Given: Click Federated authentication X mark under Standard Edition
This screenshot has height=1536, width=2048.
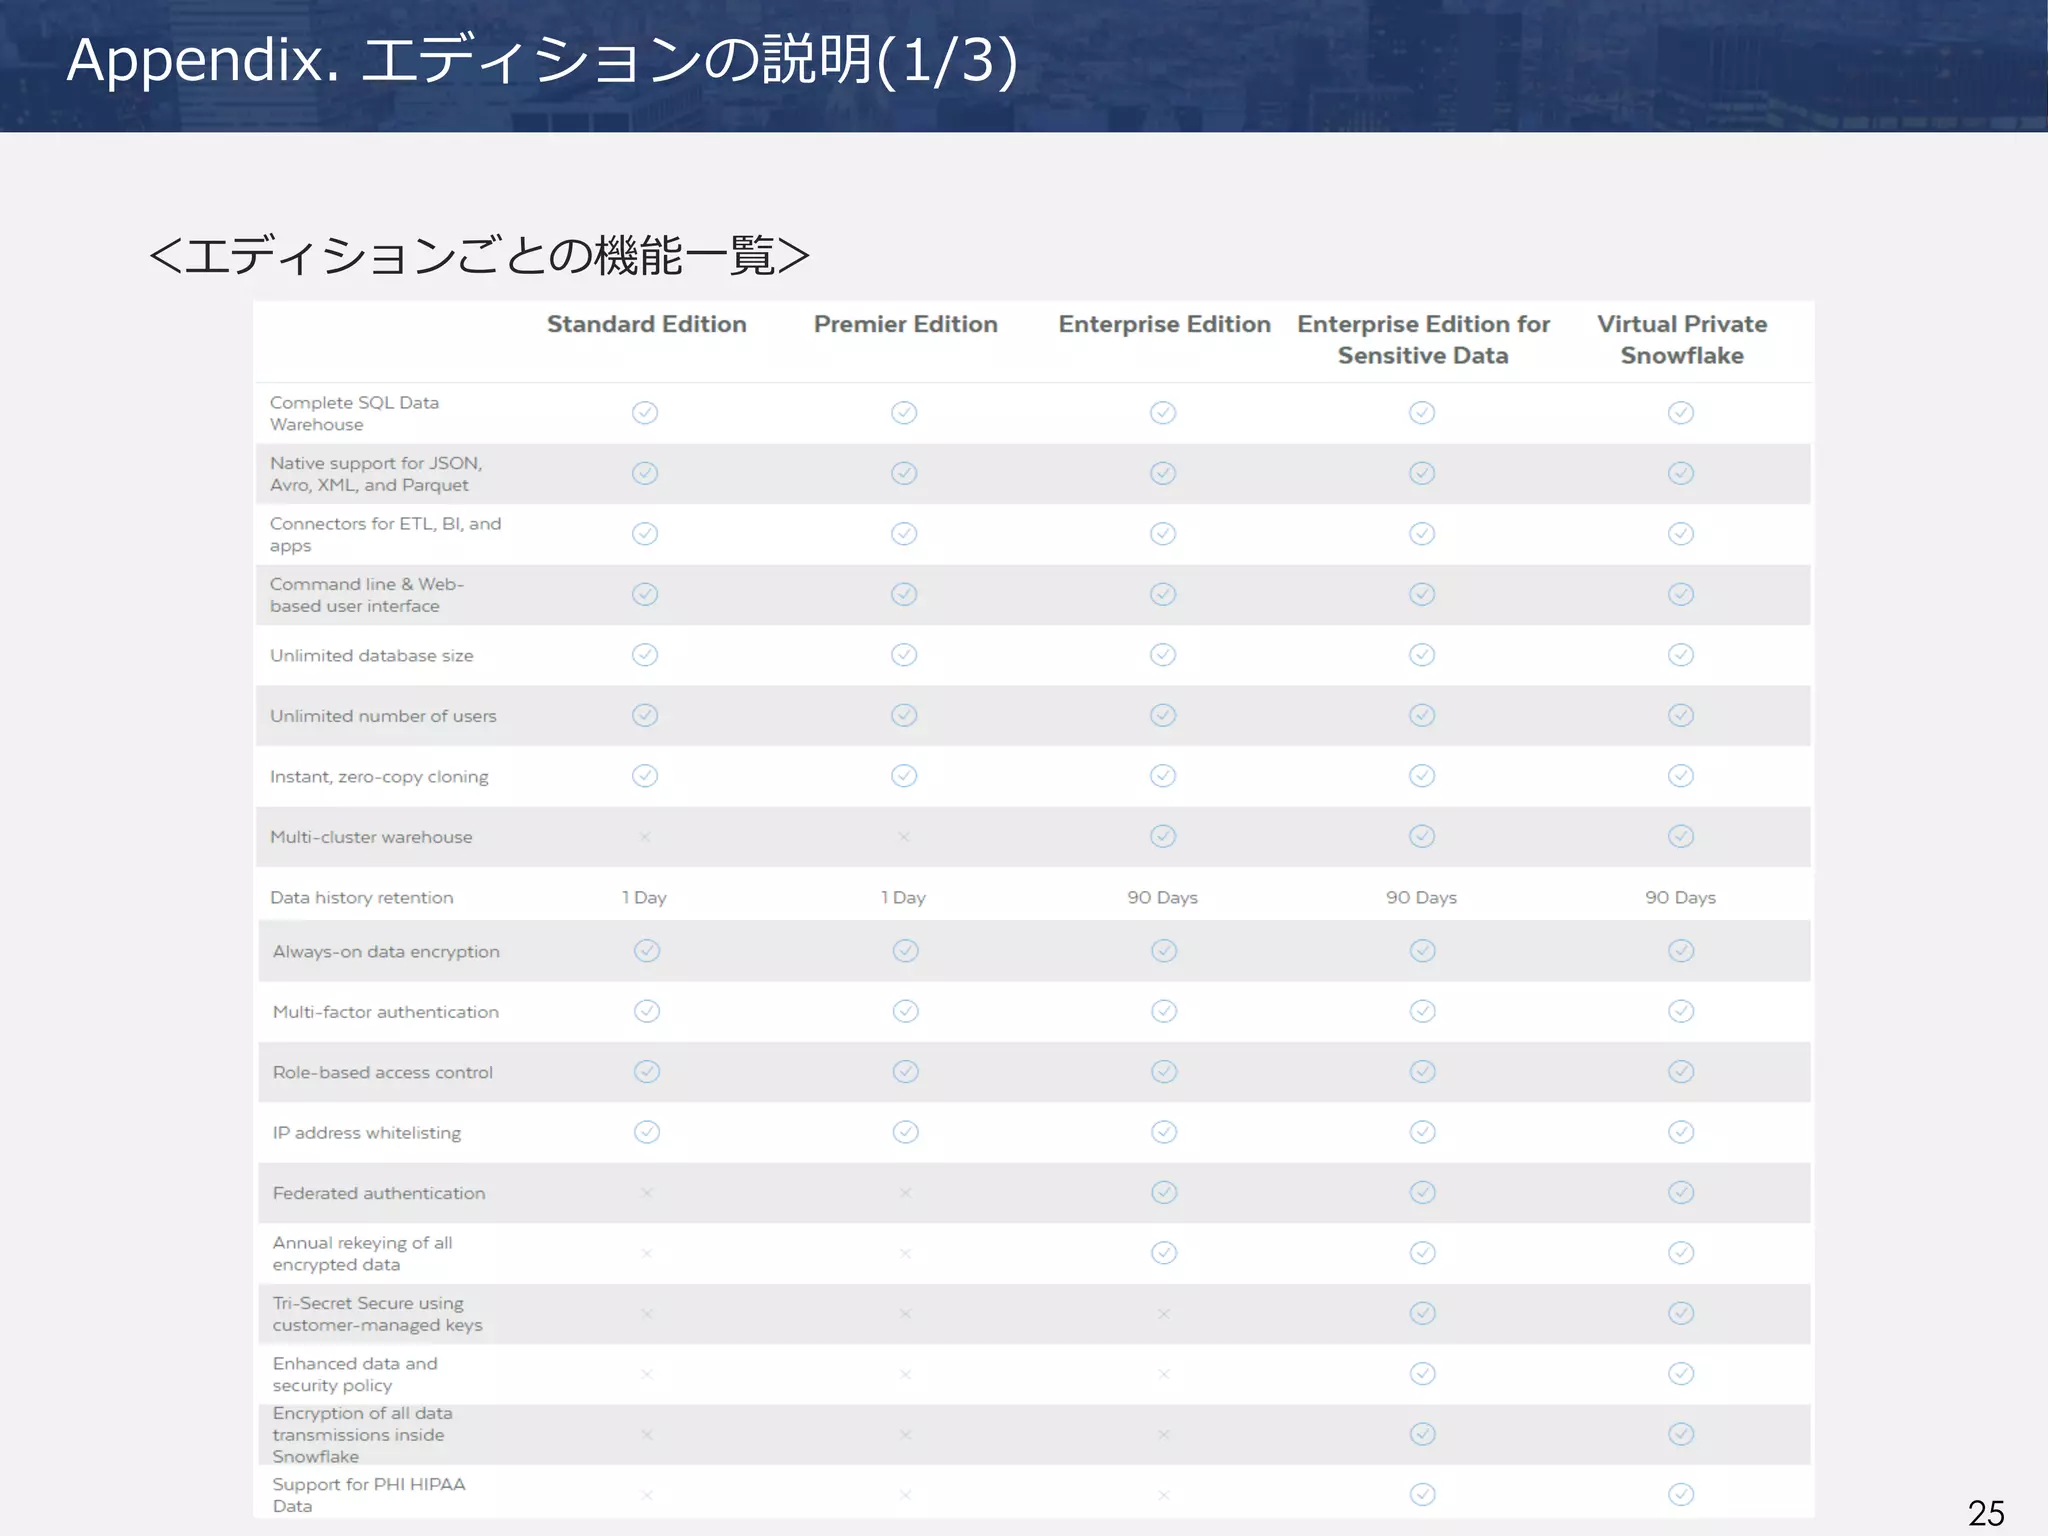Looking at the screenshot, I should pos(647,1193).
